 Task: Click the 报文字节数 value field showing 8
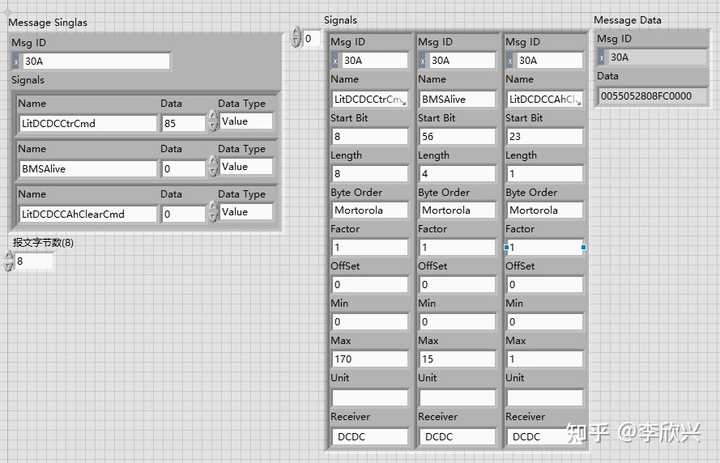34,261
